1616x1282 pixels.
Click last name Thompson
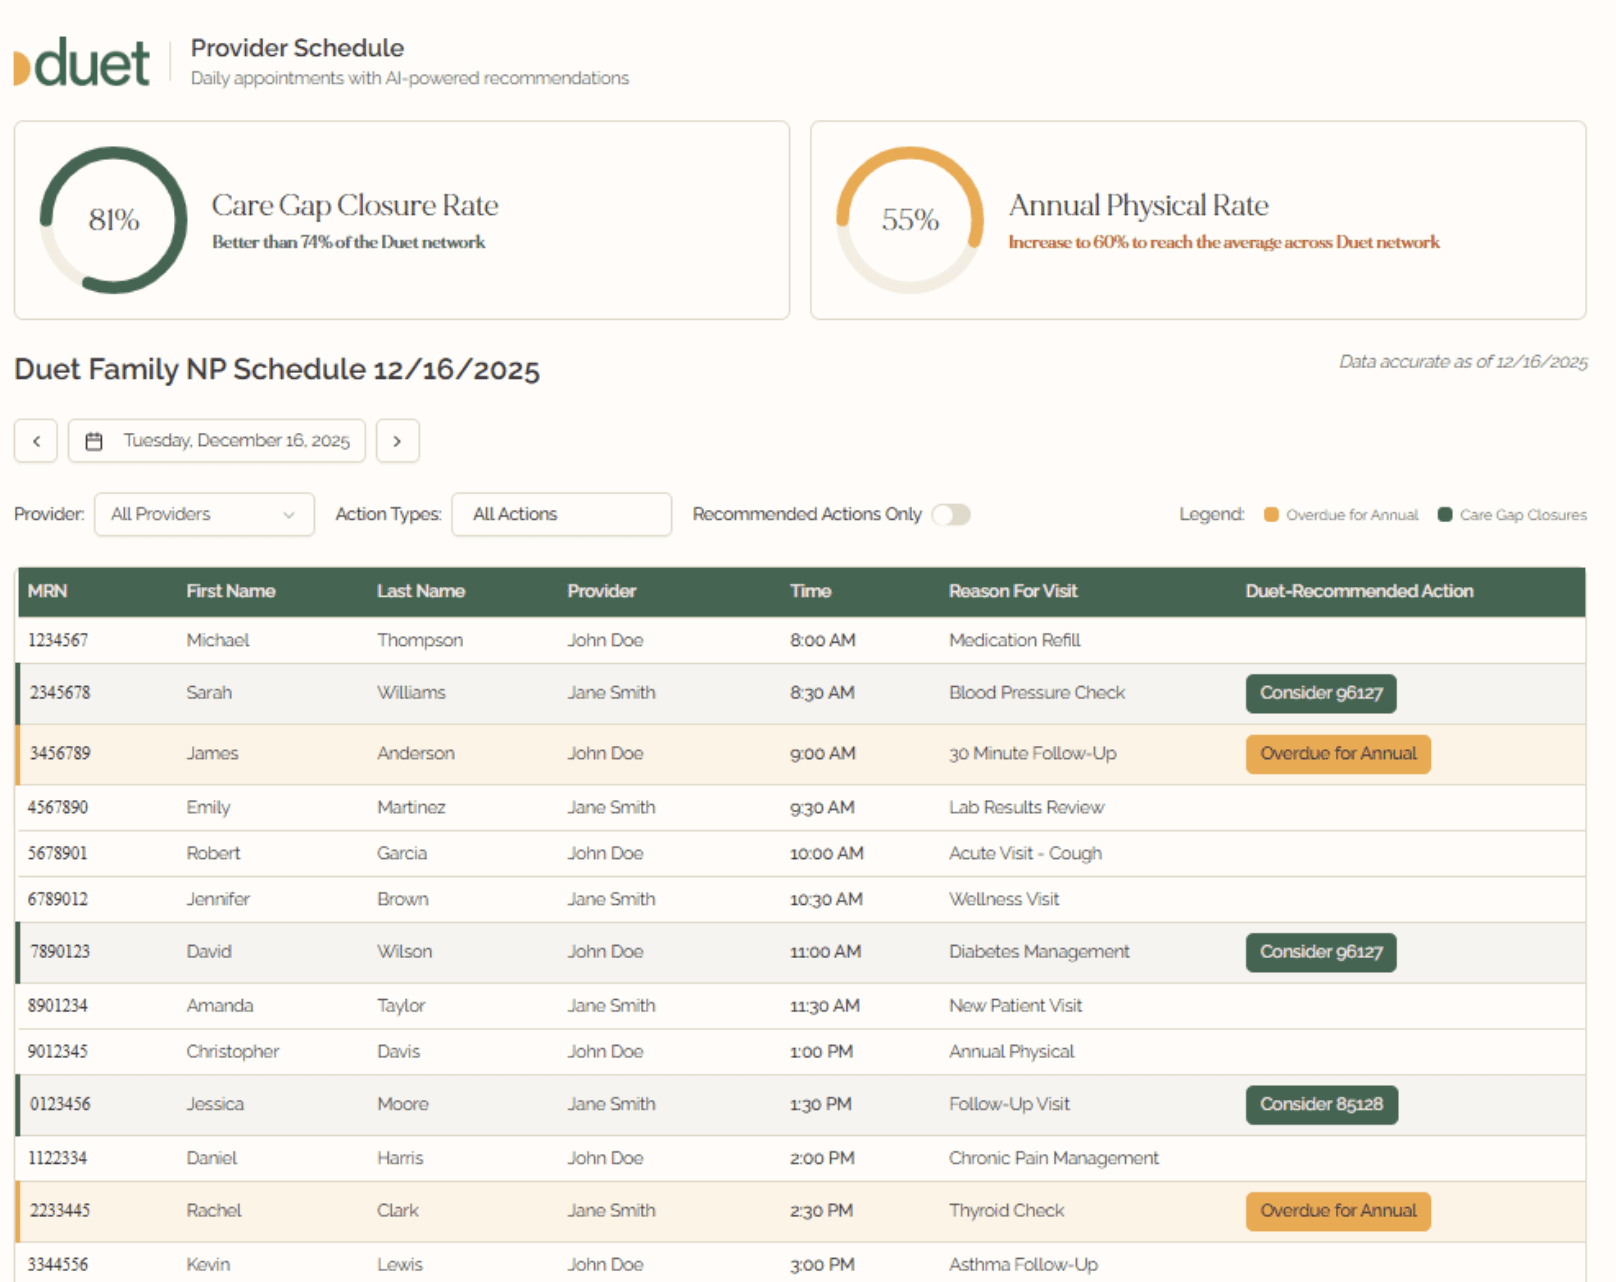(x=420, y=640)
